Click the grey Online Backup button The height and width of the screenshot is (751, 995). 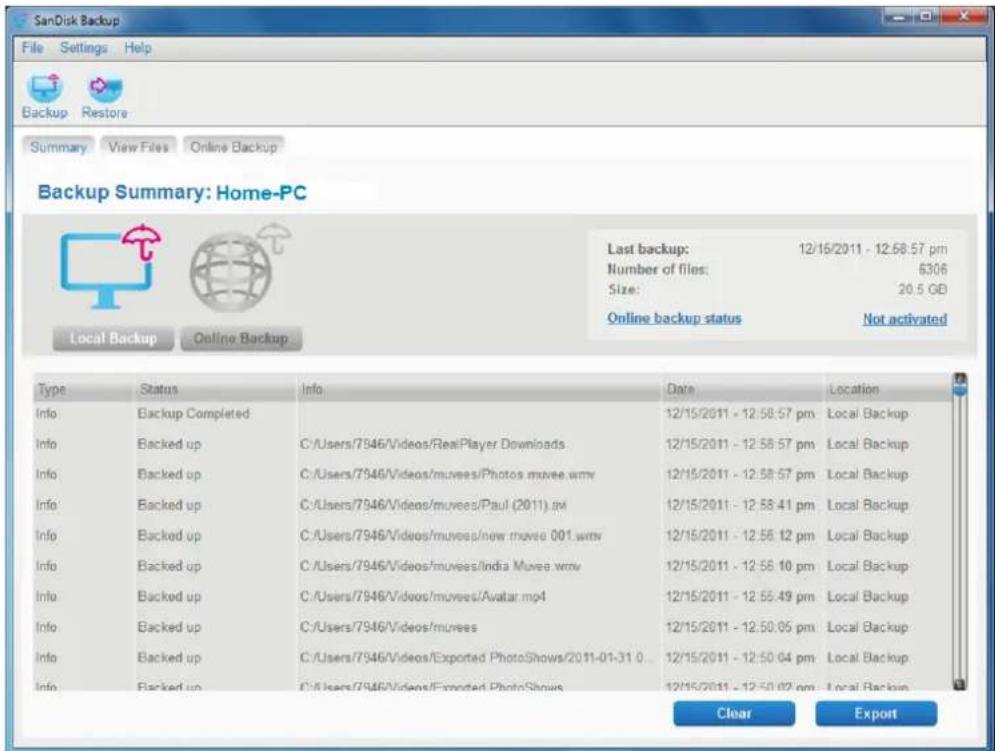[x=241, y=338]
